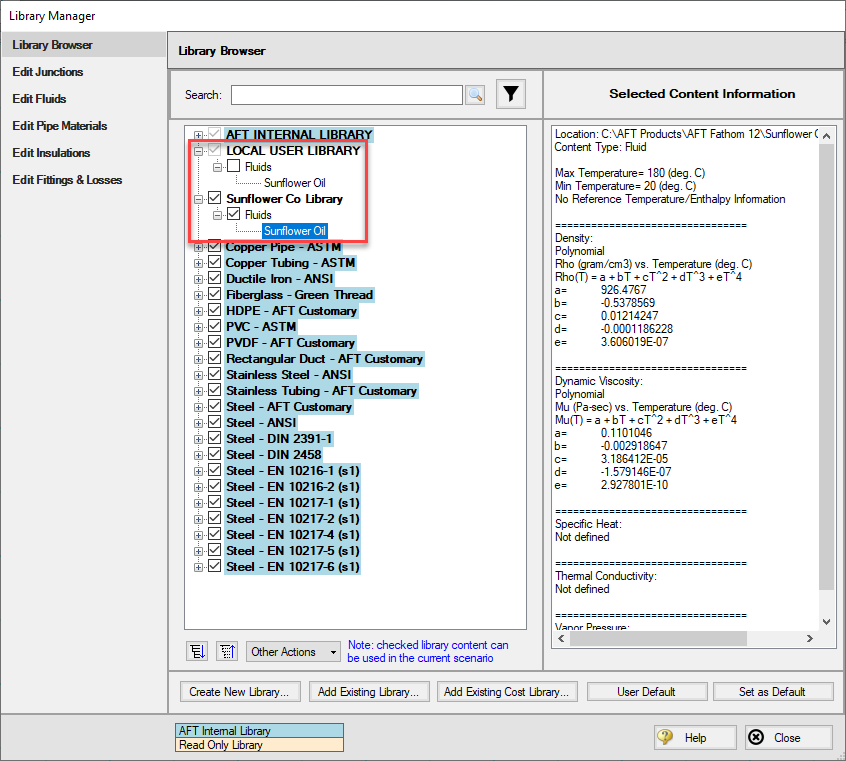Click Create New Library button
Screen dimensions: 846x761
[x=238, y=692]
